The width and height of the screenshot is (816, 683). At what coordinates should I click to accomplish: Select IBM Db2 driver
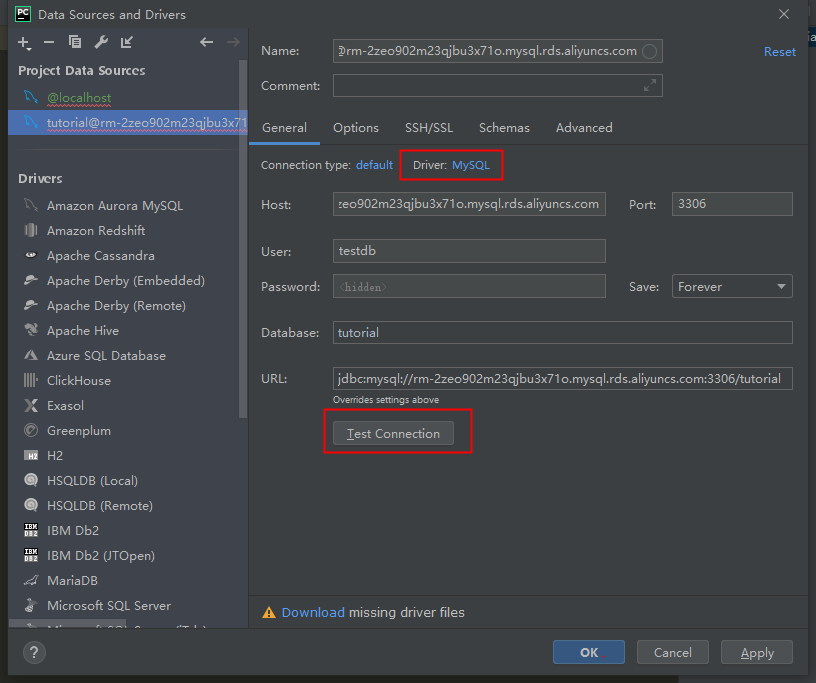click(73, 530)
